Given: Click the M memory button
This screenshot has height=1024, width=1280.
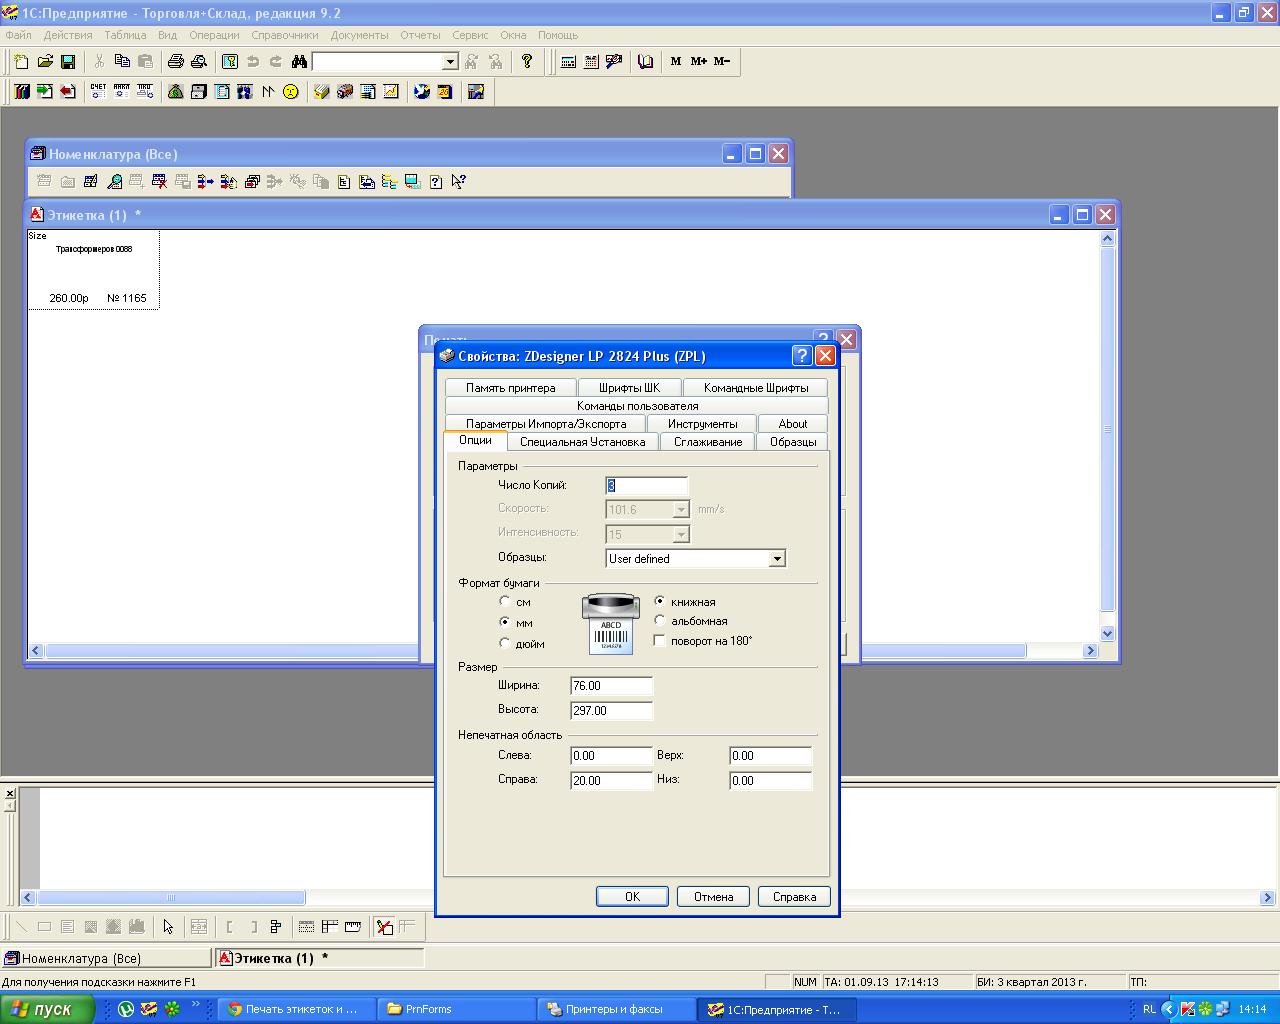Looking at the screenshot, I should [676, 62].
